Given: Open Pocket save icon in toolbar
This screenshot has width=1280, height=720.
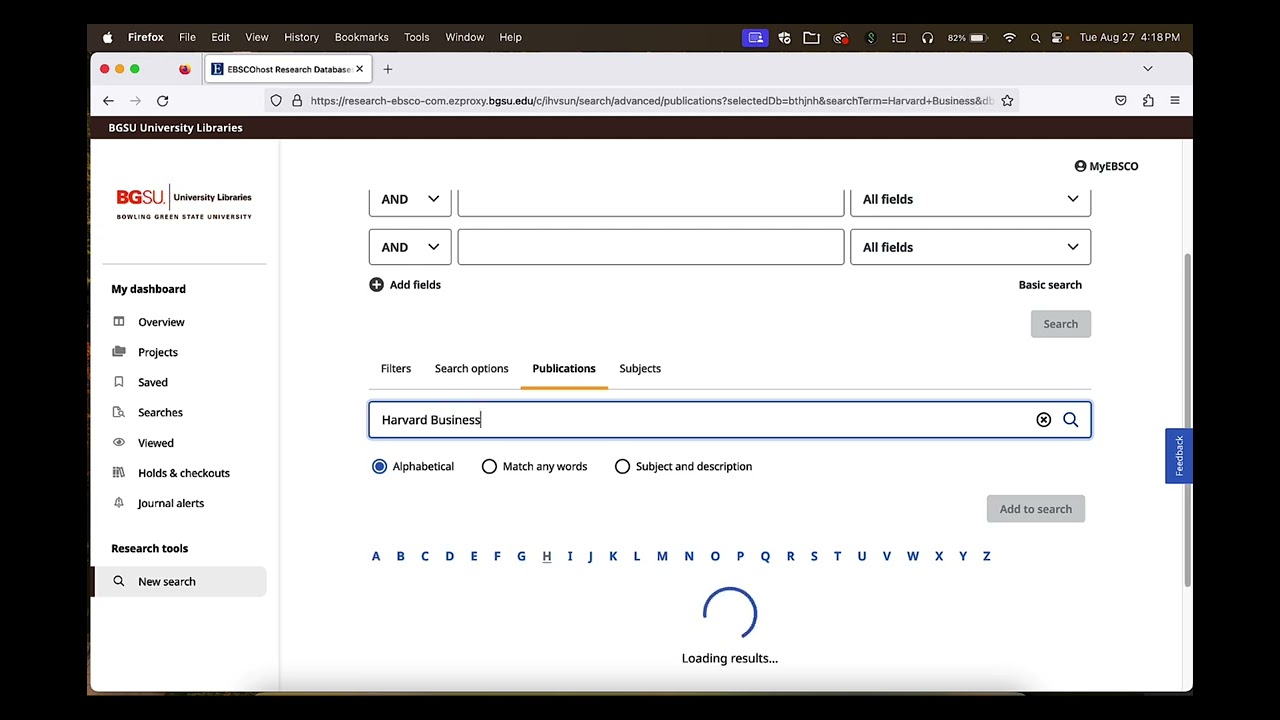Looking at the screenshot, I should (1121, 101).
